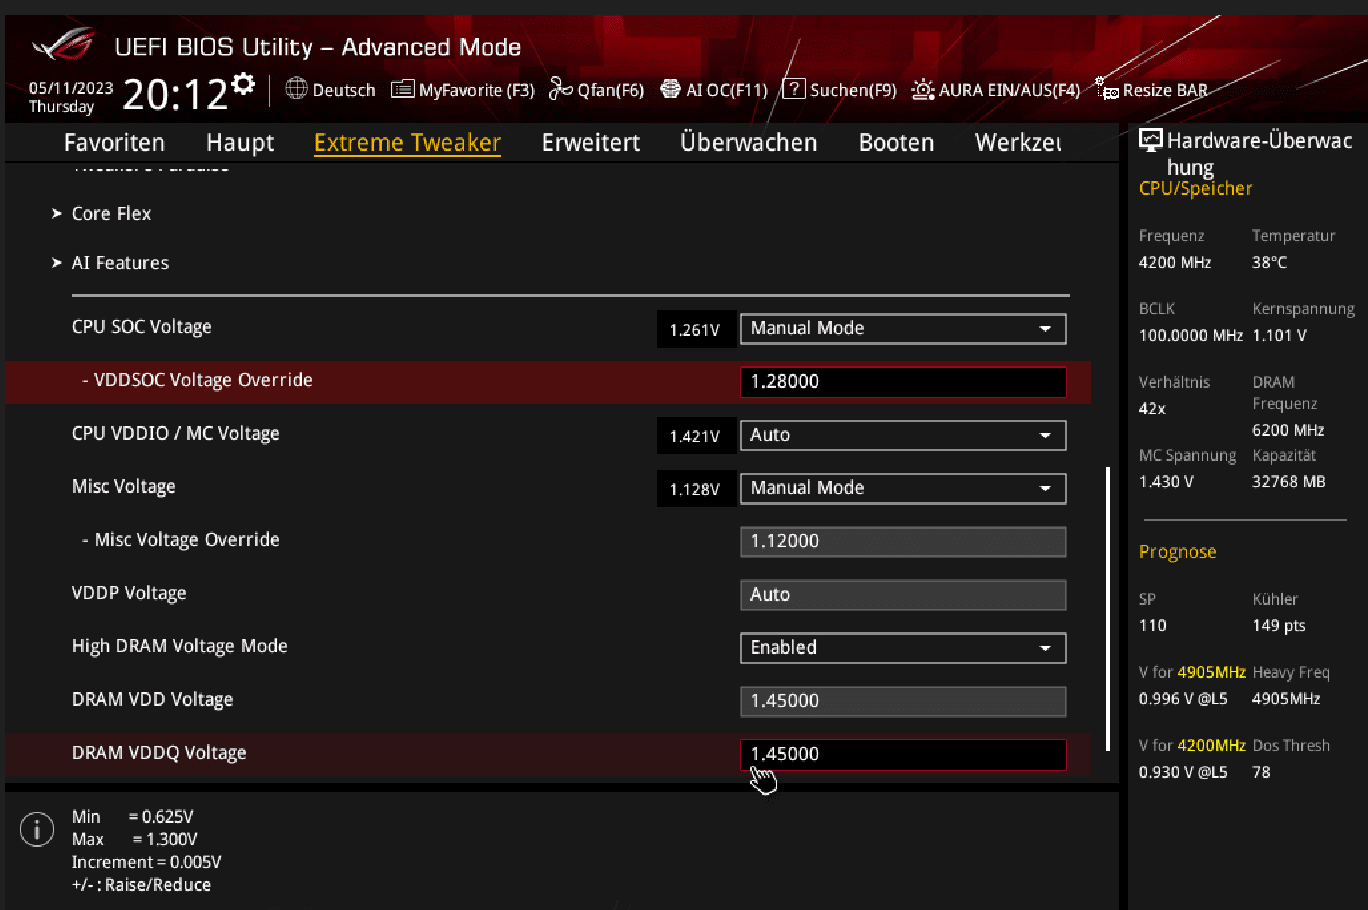Click VDDP Voltage Auto field
The image size is (1368, 910).
(x=903, y=595)
